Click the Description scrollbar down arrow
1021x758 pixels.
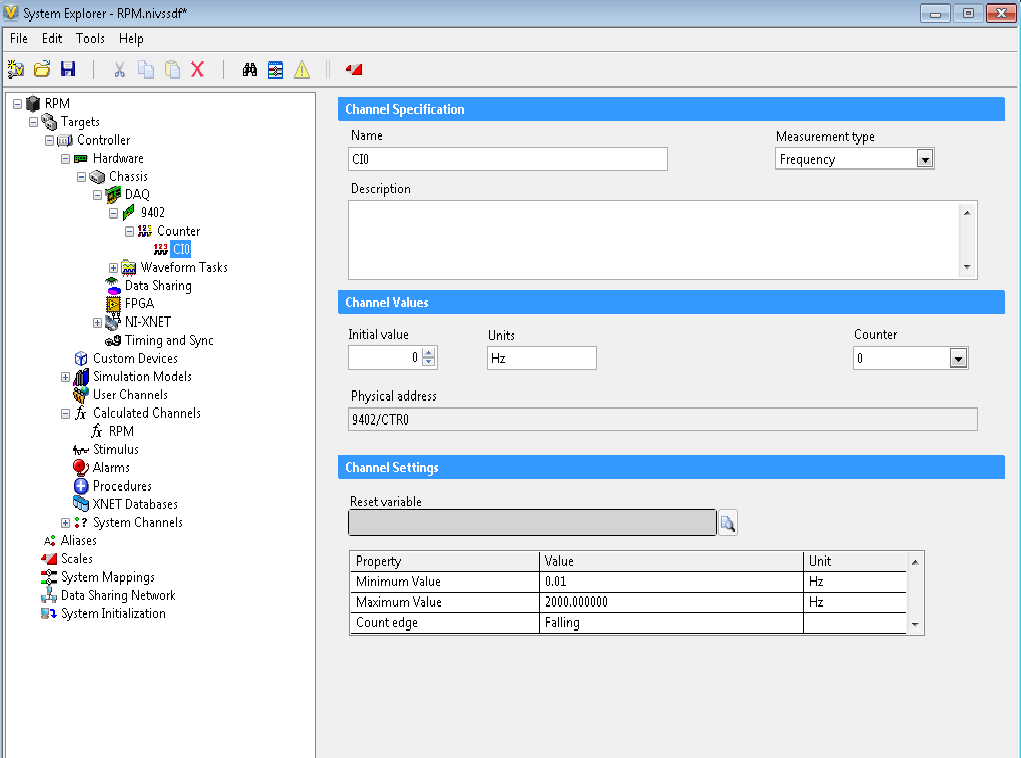click(967, 267)
